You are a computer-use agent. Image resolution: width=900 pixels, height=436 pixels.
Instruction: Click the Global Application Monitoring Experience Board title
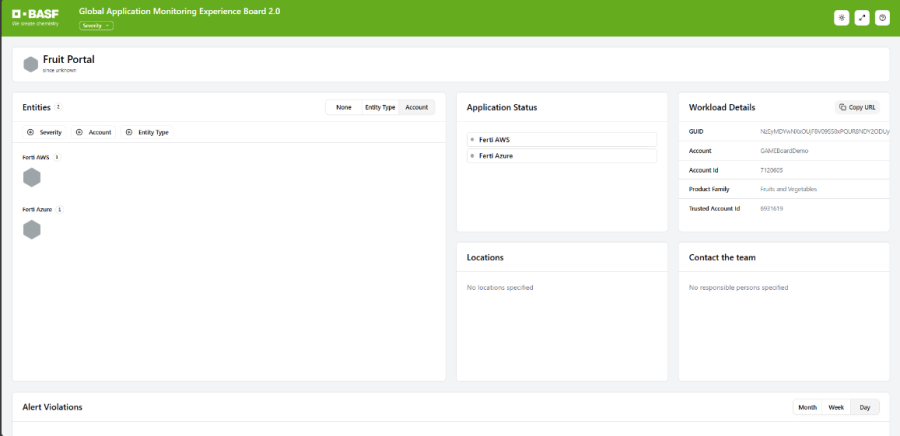point(180,11)
